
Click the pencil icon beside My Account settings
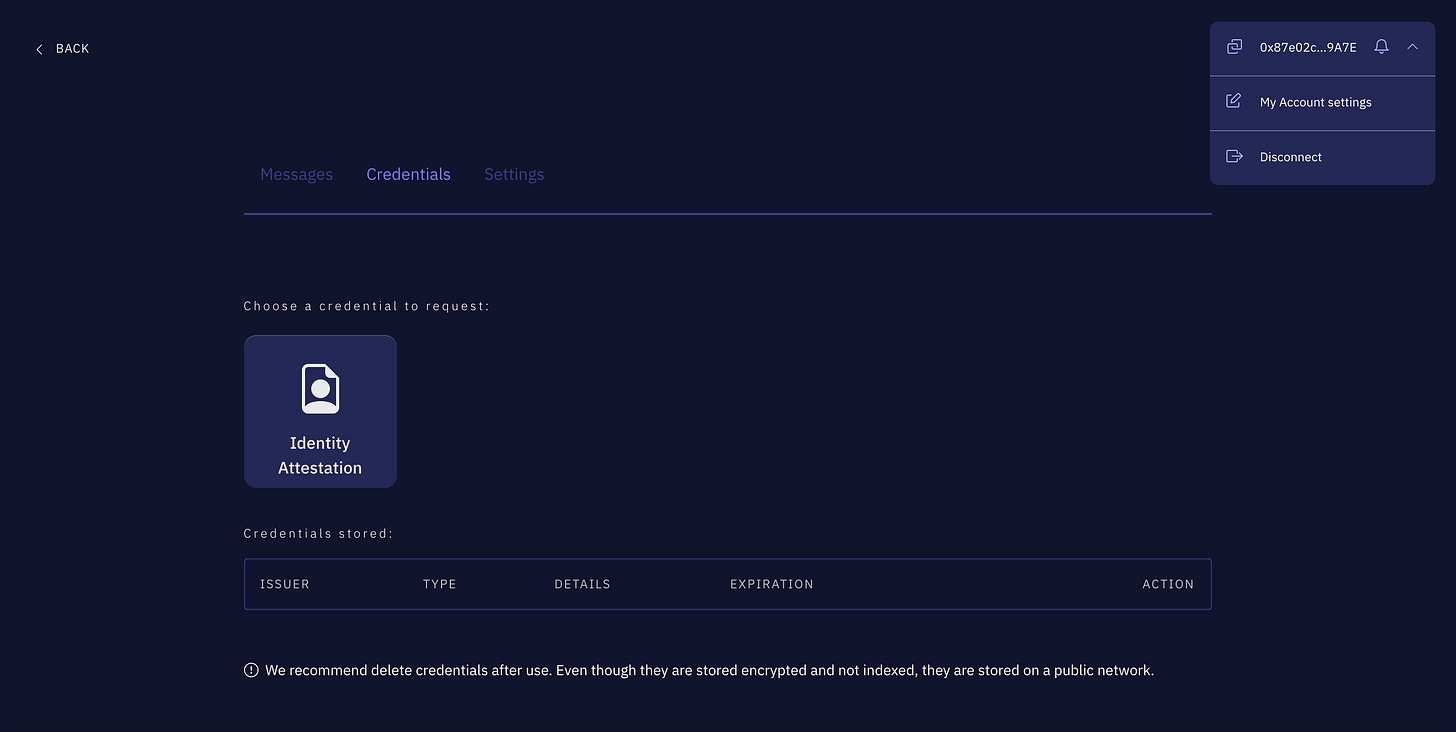tap(1234, 101)
